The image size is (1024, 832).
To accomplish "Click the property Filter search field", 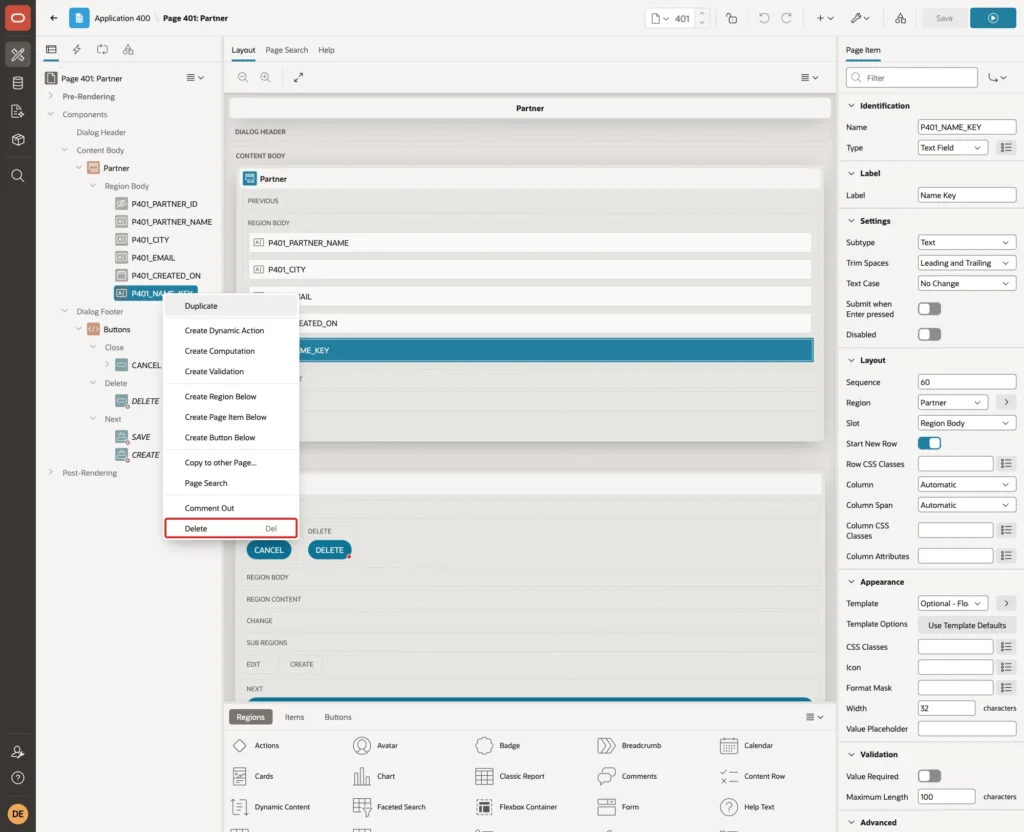I will 912,78.
